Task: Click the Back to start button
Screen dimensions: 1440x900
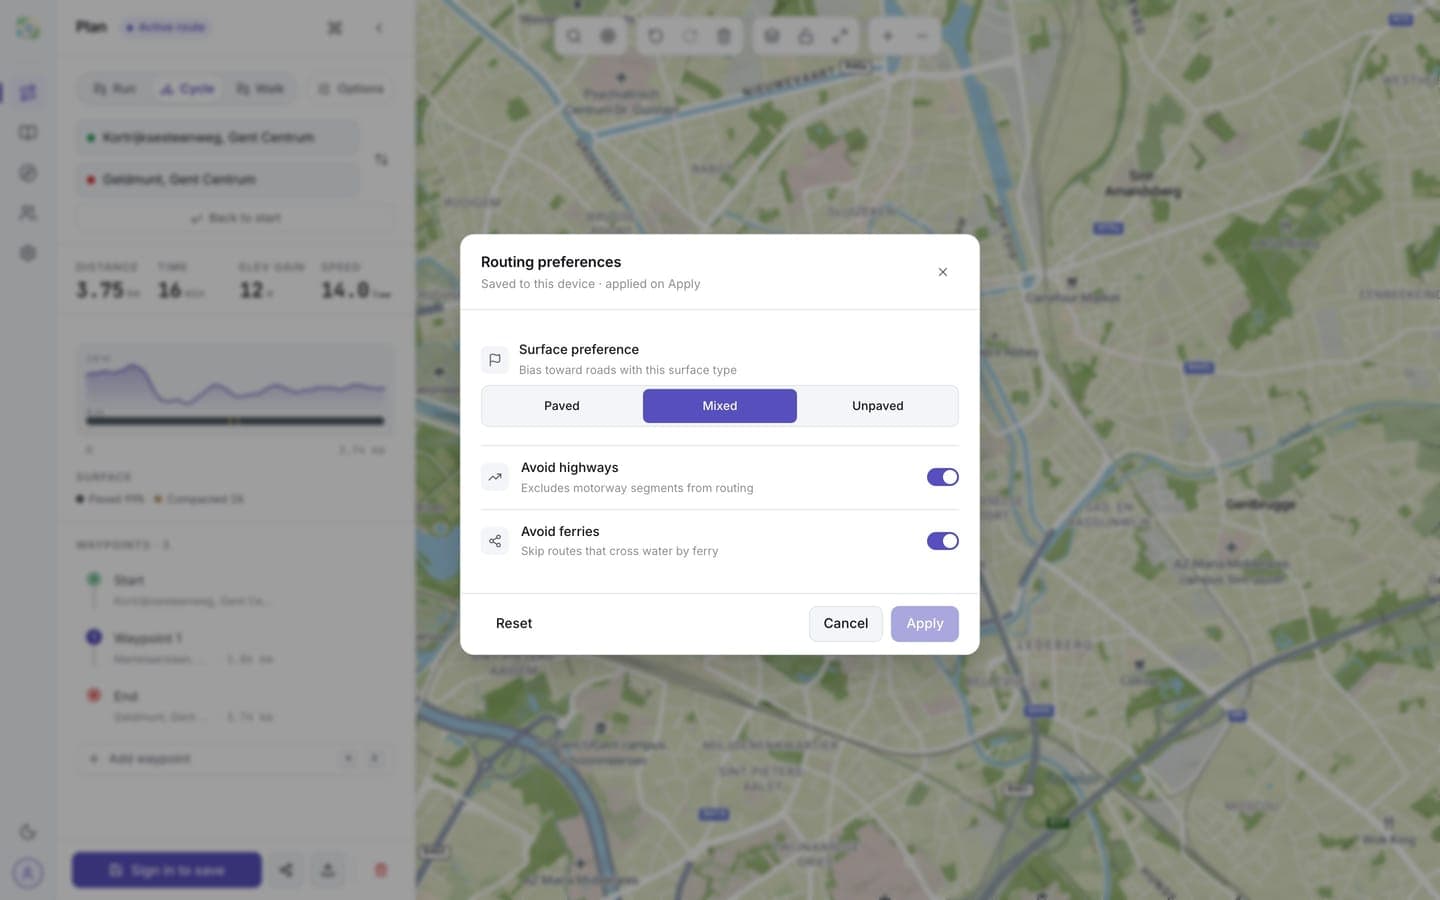Action: [236, 218]
